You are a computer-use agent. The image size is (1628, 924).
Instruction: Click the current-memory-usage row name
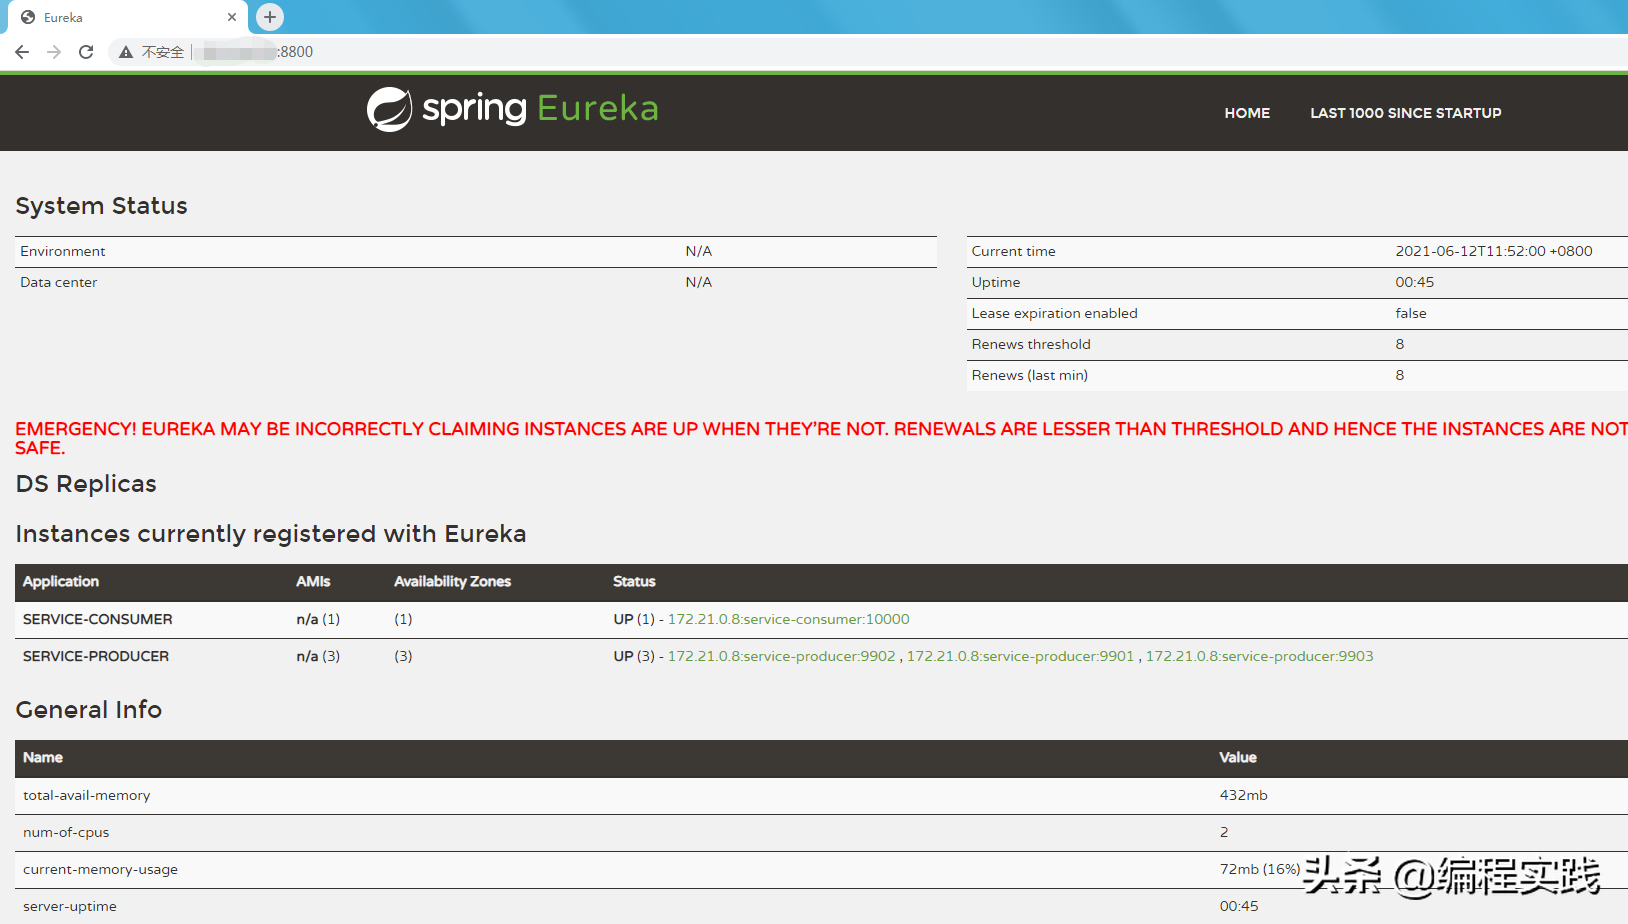pos(100,869)
